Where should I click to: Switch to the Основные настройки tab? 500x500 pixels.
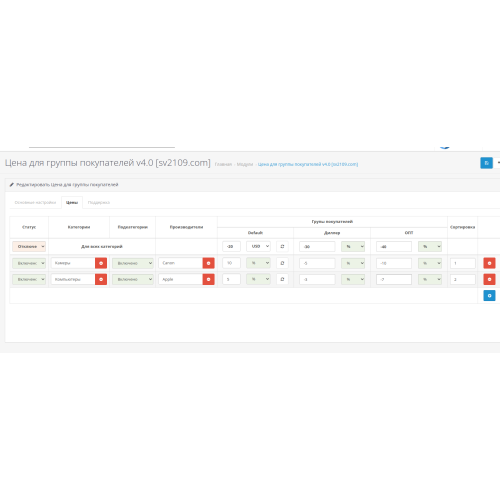pyautogui.click(x=35, y=202)
